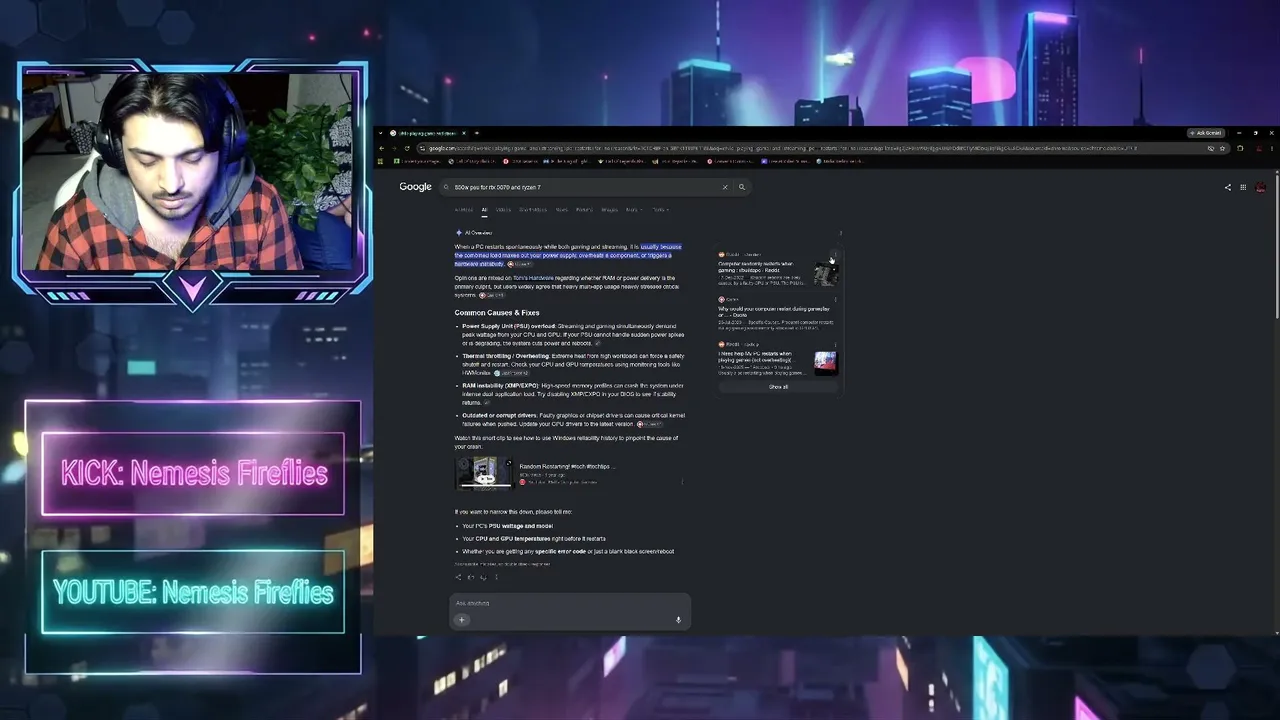Open the Tools search dropdown
The width and height of the screenshot is (1280, 720).
click(659, 210)
